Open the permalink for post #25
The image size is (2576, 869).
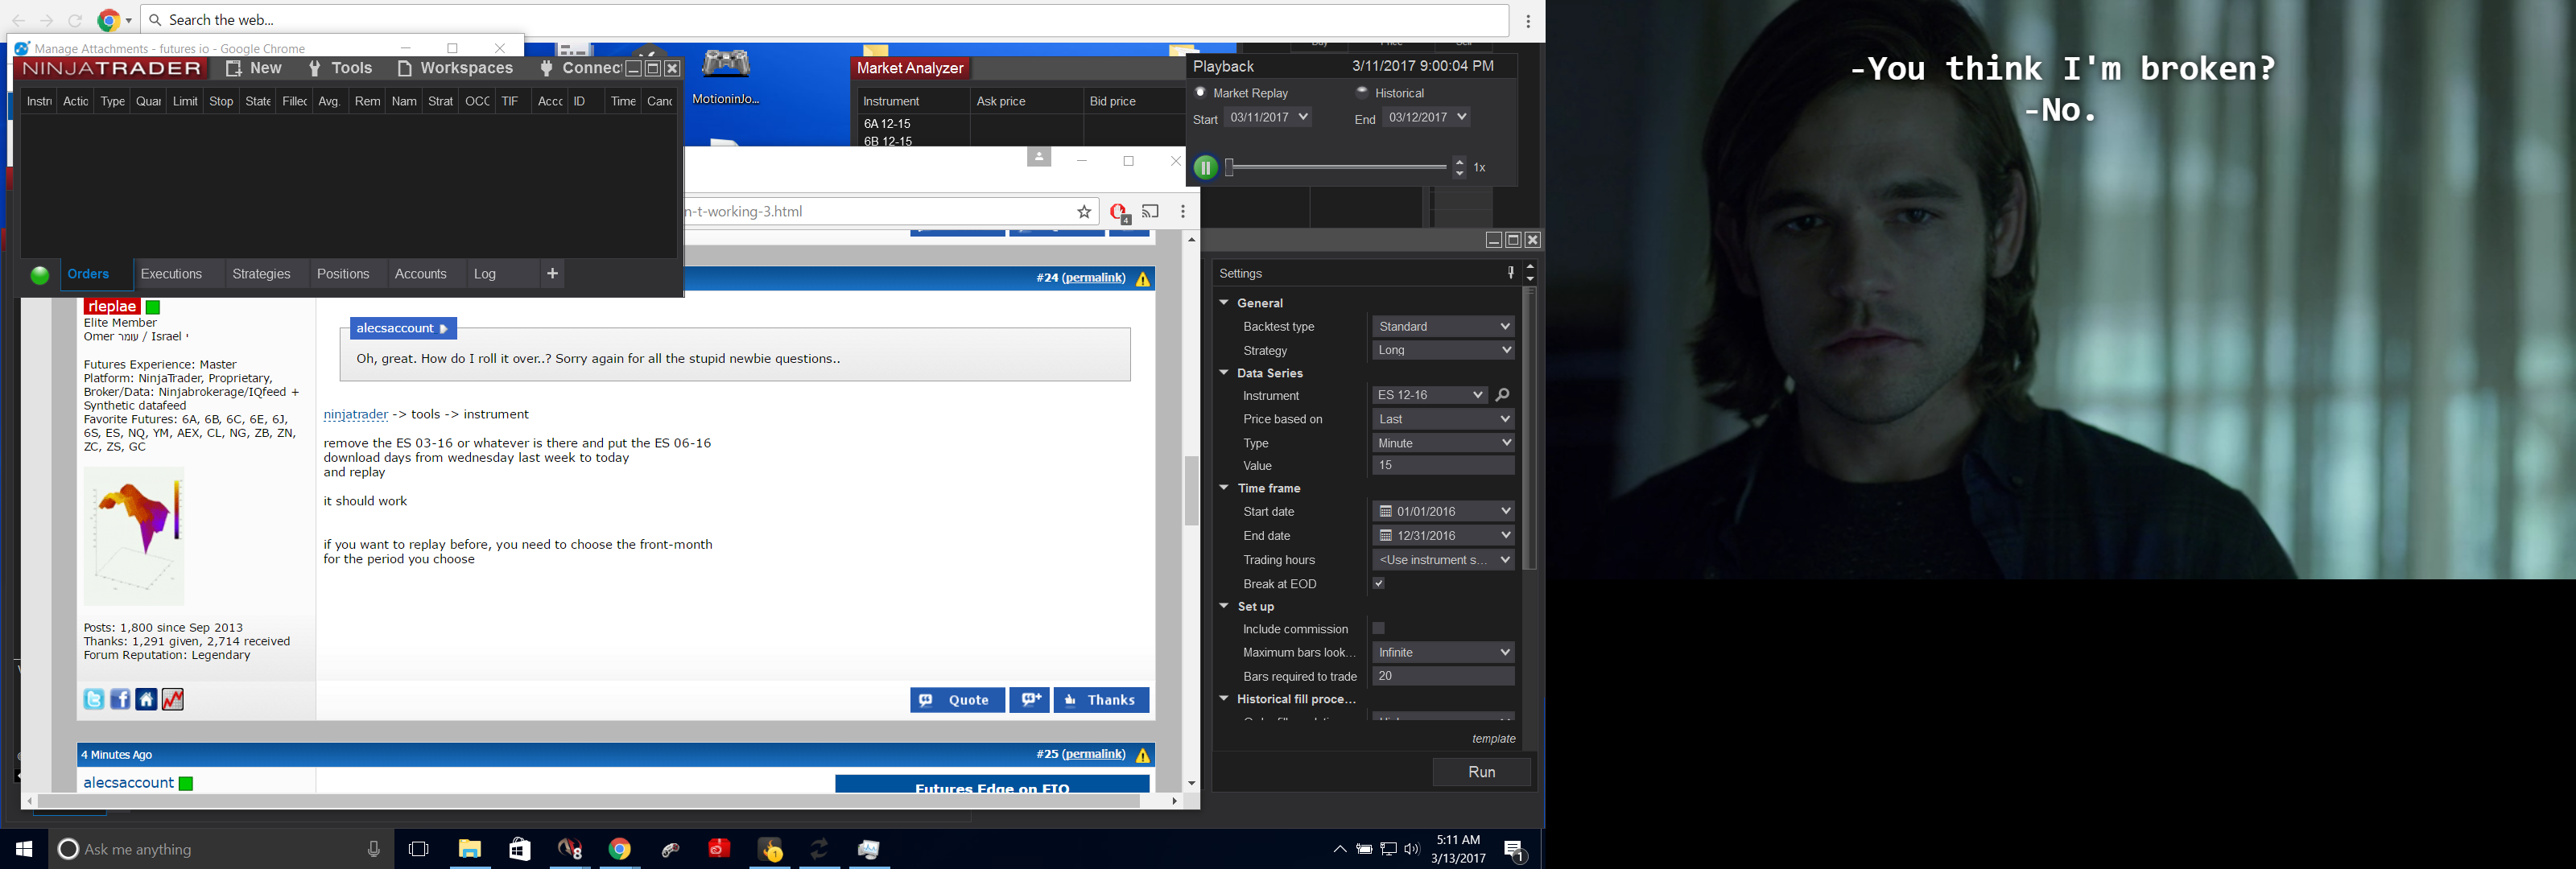click(x=1093, y=754)
